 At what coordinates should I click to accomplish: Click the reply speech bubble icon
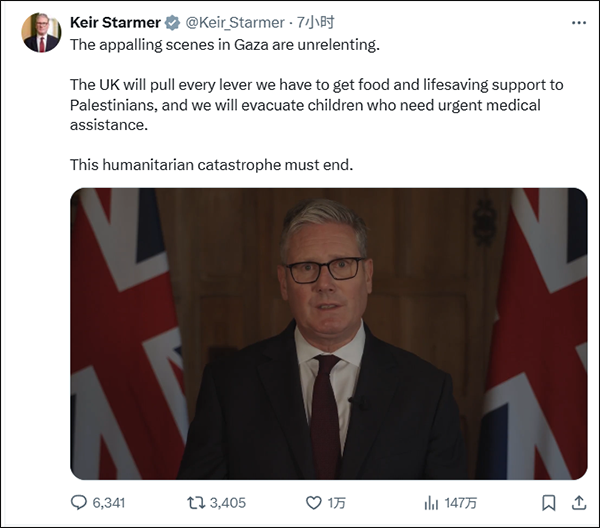(79, 502)
